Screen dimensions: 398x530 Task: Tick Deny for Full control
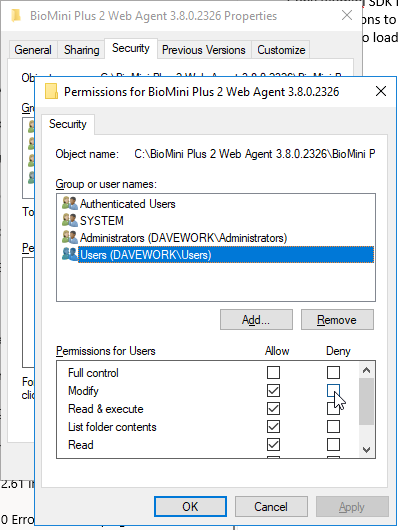click(x=333, y=372)
